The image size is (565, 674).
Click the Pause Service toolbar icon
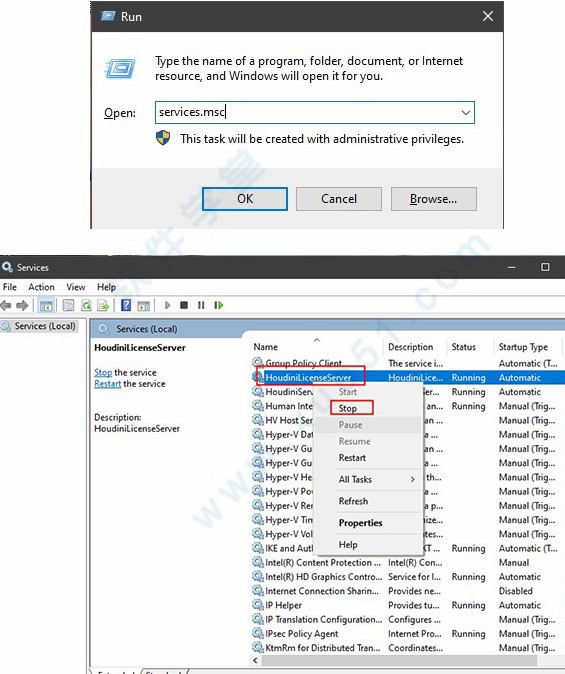(x=201, y=305)
